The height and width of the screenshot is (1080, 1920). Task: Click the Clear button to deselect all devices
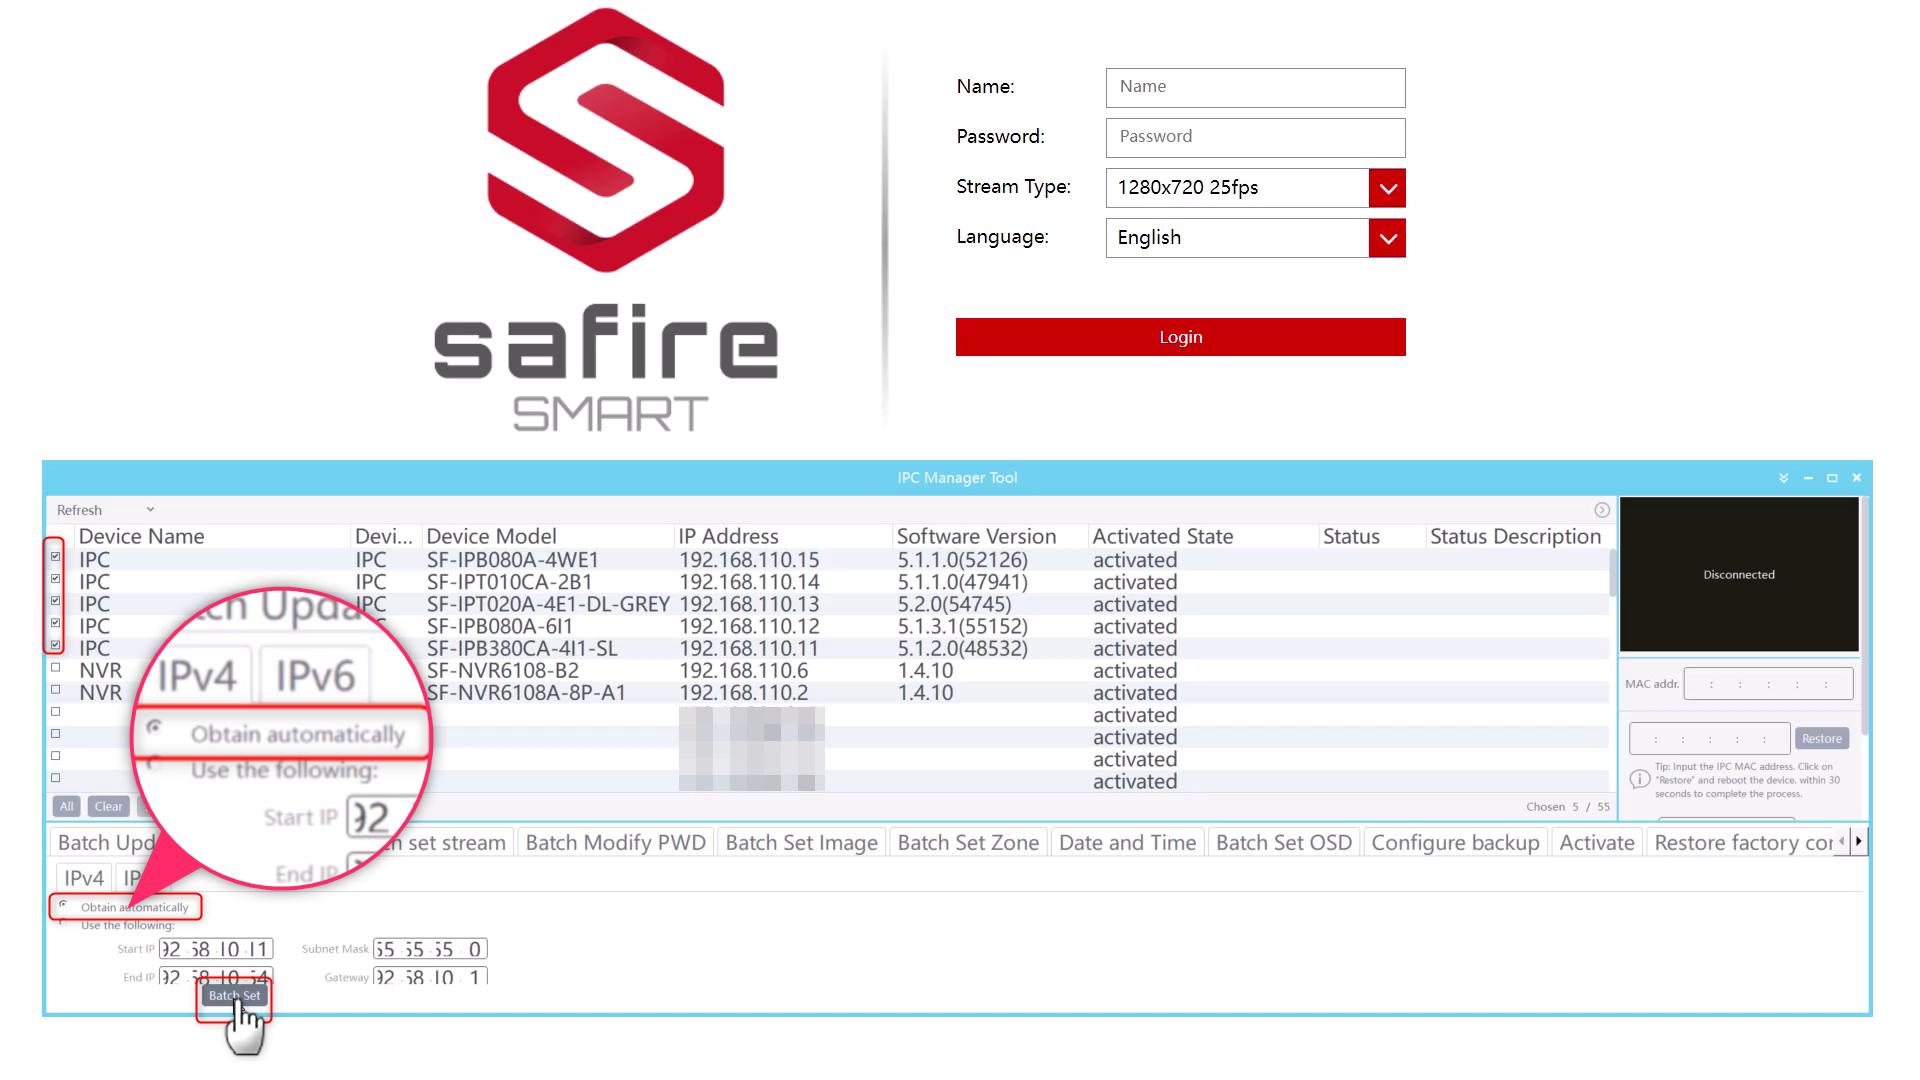click(108, 806)
